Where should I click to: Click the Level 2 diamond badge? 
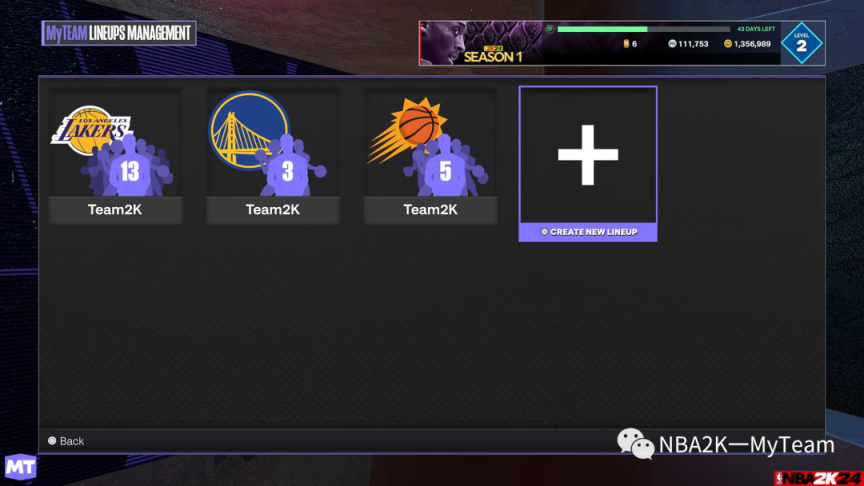pos(802,44)
